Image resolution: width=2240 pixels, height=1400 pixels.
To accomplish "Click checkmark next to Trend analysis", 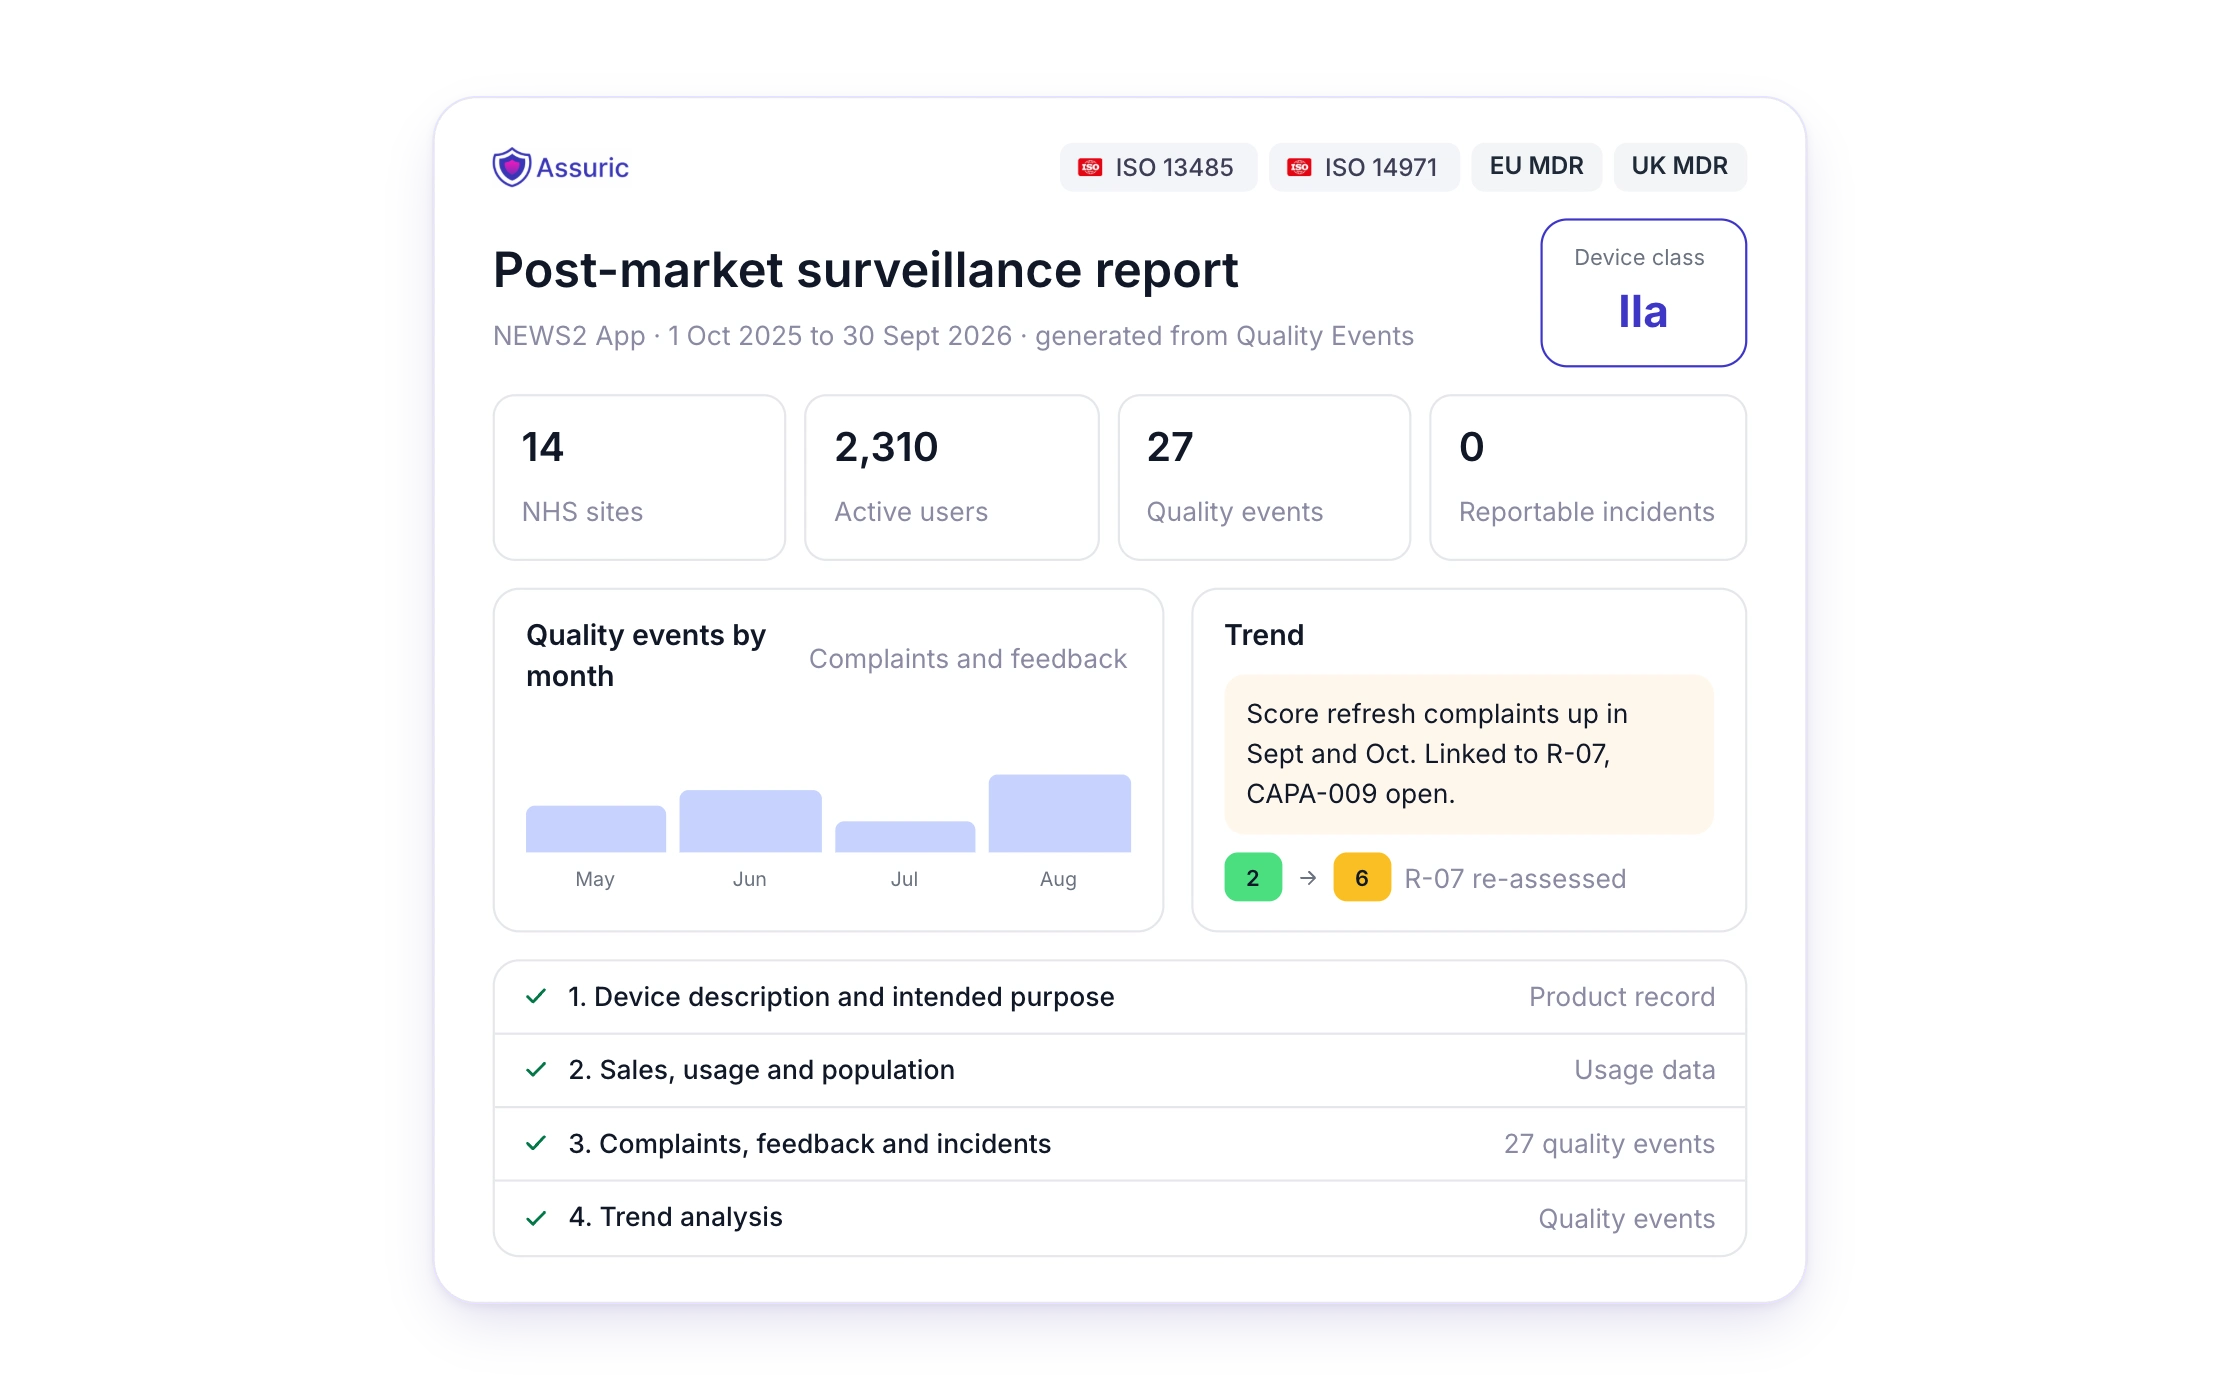I will (x=536, y=1217).
